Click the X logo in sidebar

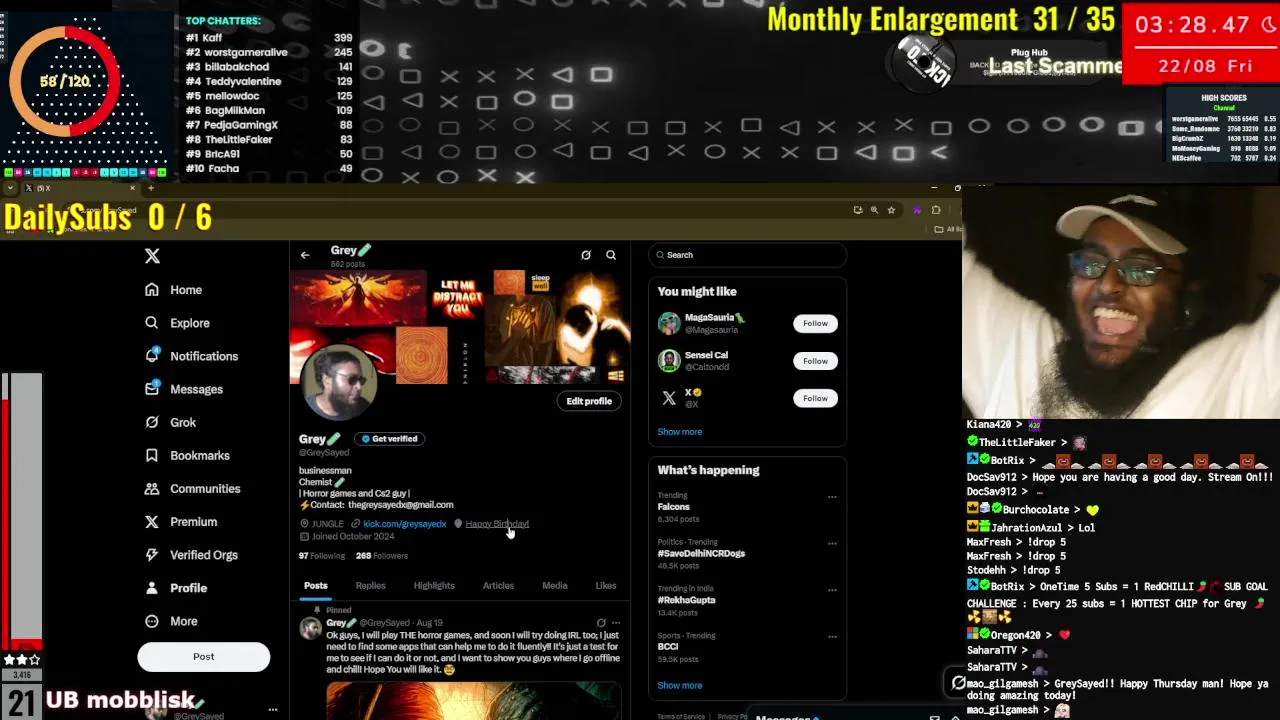coord(152,256)
